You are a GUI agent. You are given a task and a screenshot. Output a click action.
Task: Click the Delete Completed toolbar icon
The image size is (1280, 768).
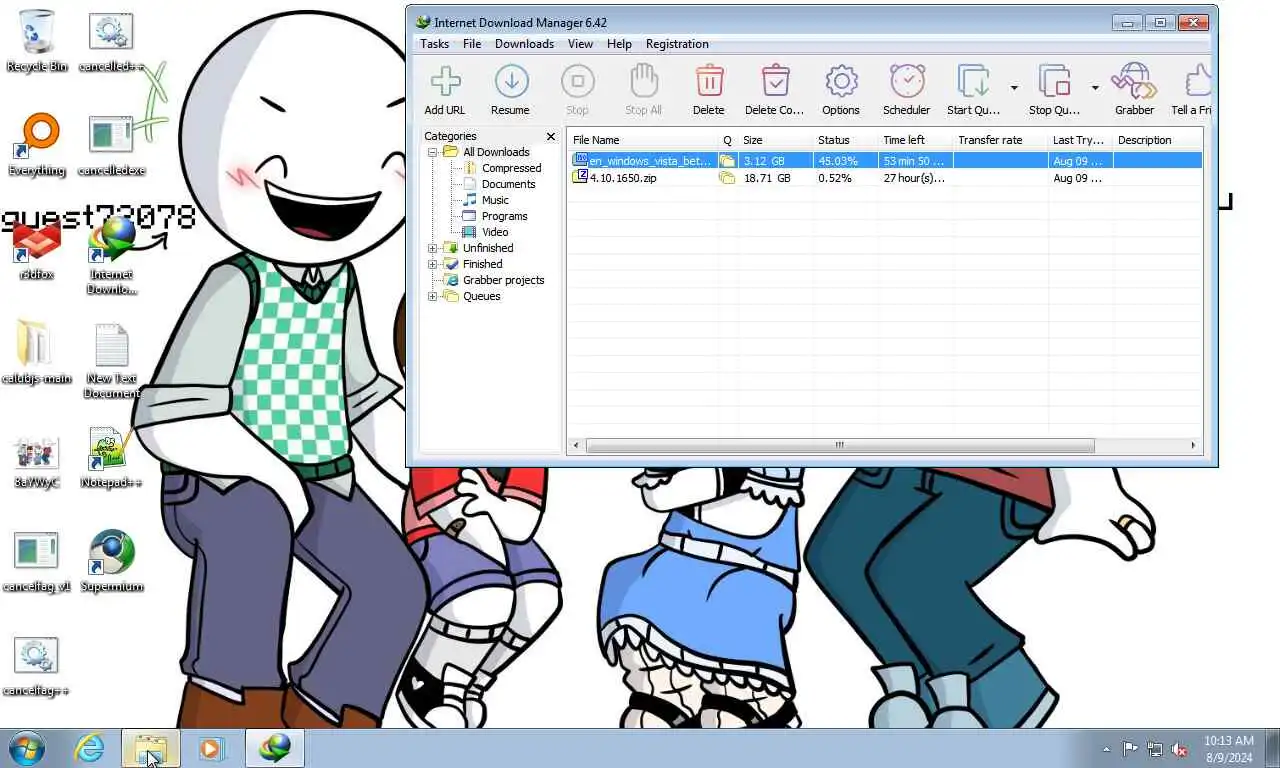coord(775,82)
